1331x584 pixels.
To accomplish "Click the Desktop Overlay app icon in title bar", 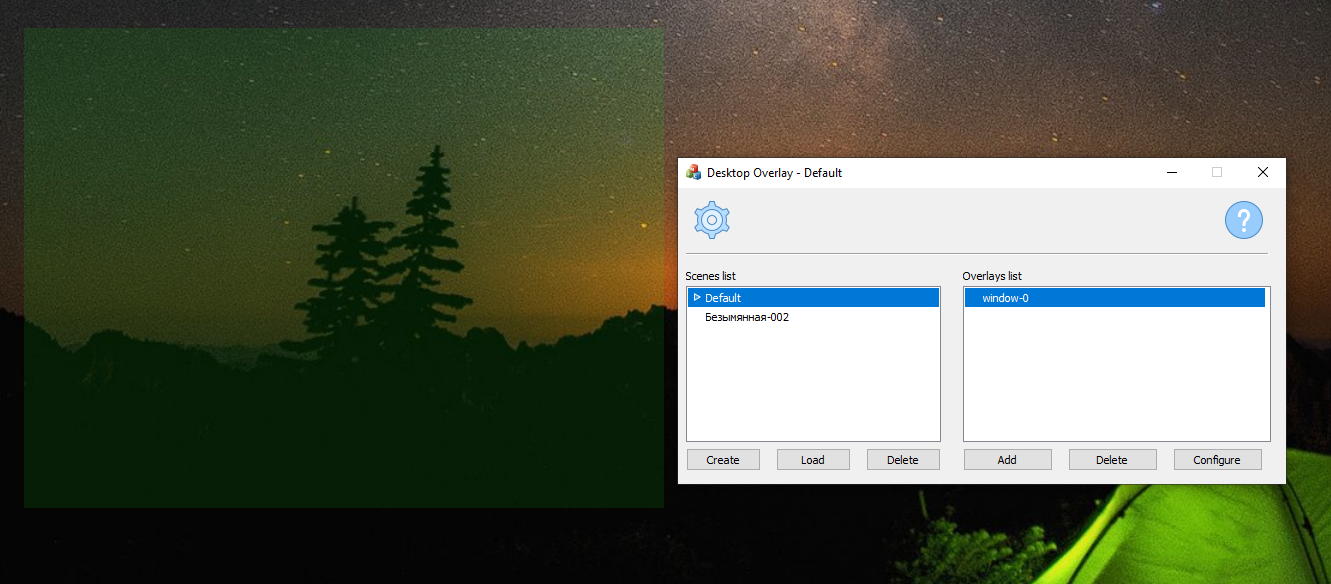I will (693, 172).
